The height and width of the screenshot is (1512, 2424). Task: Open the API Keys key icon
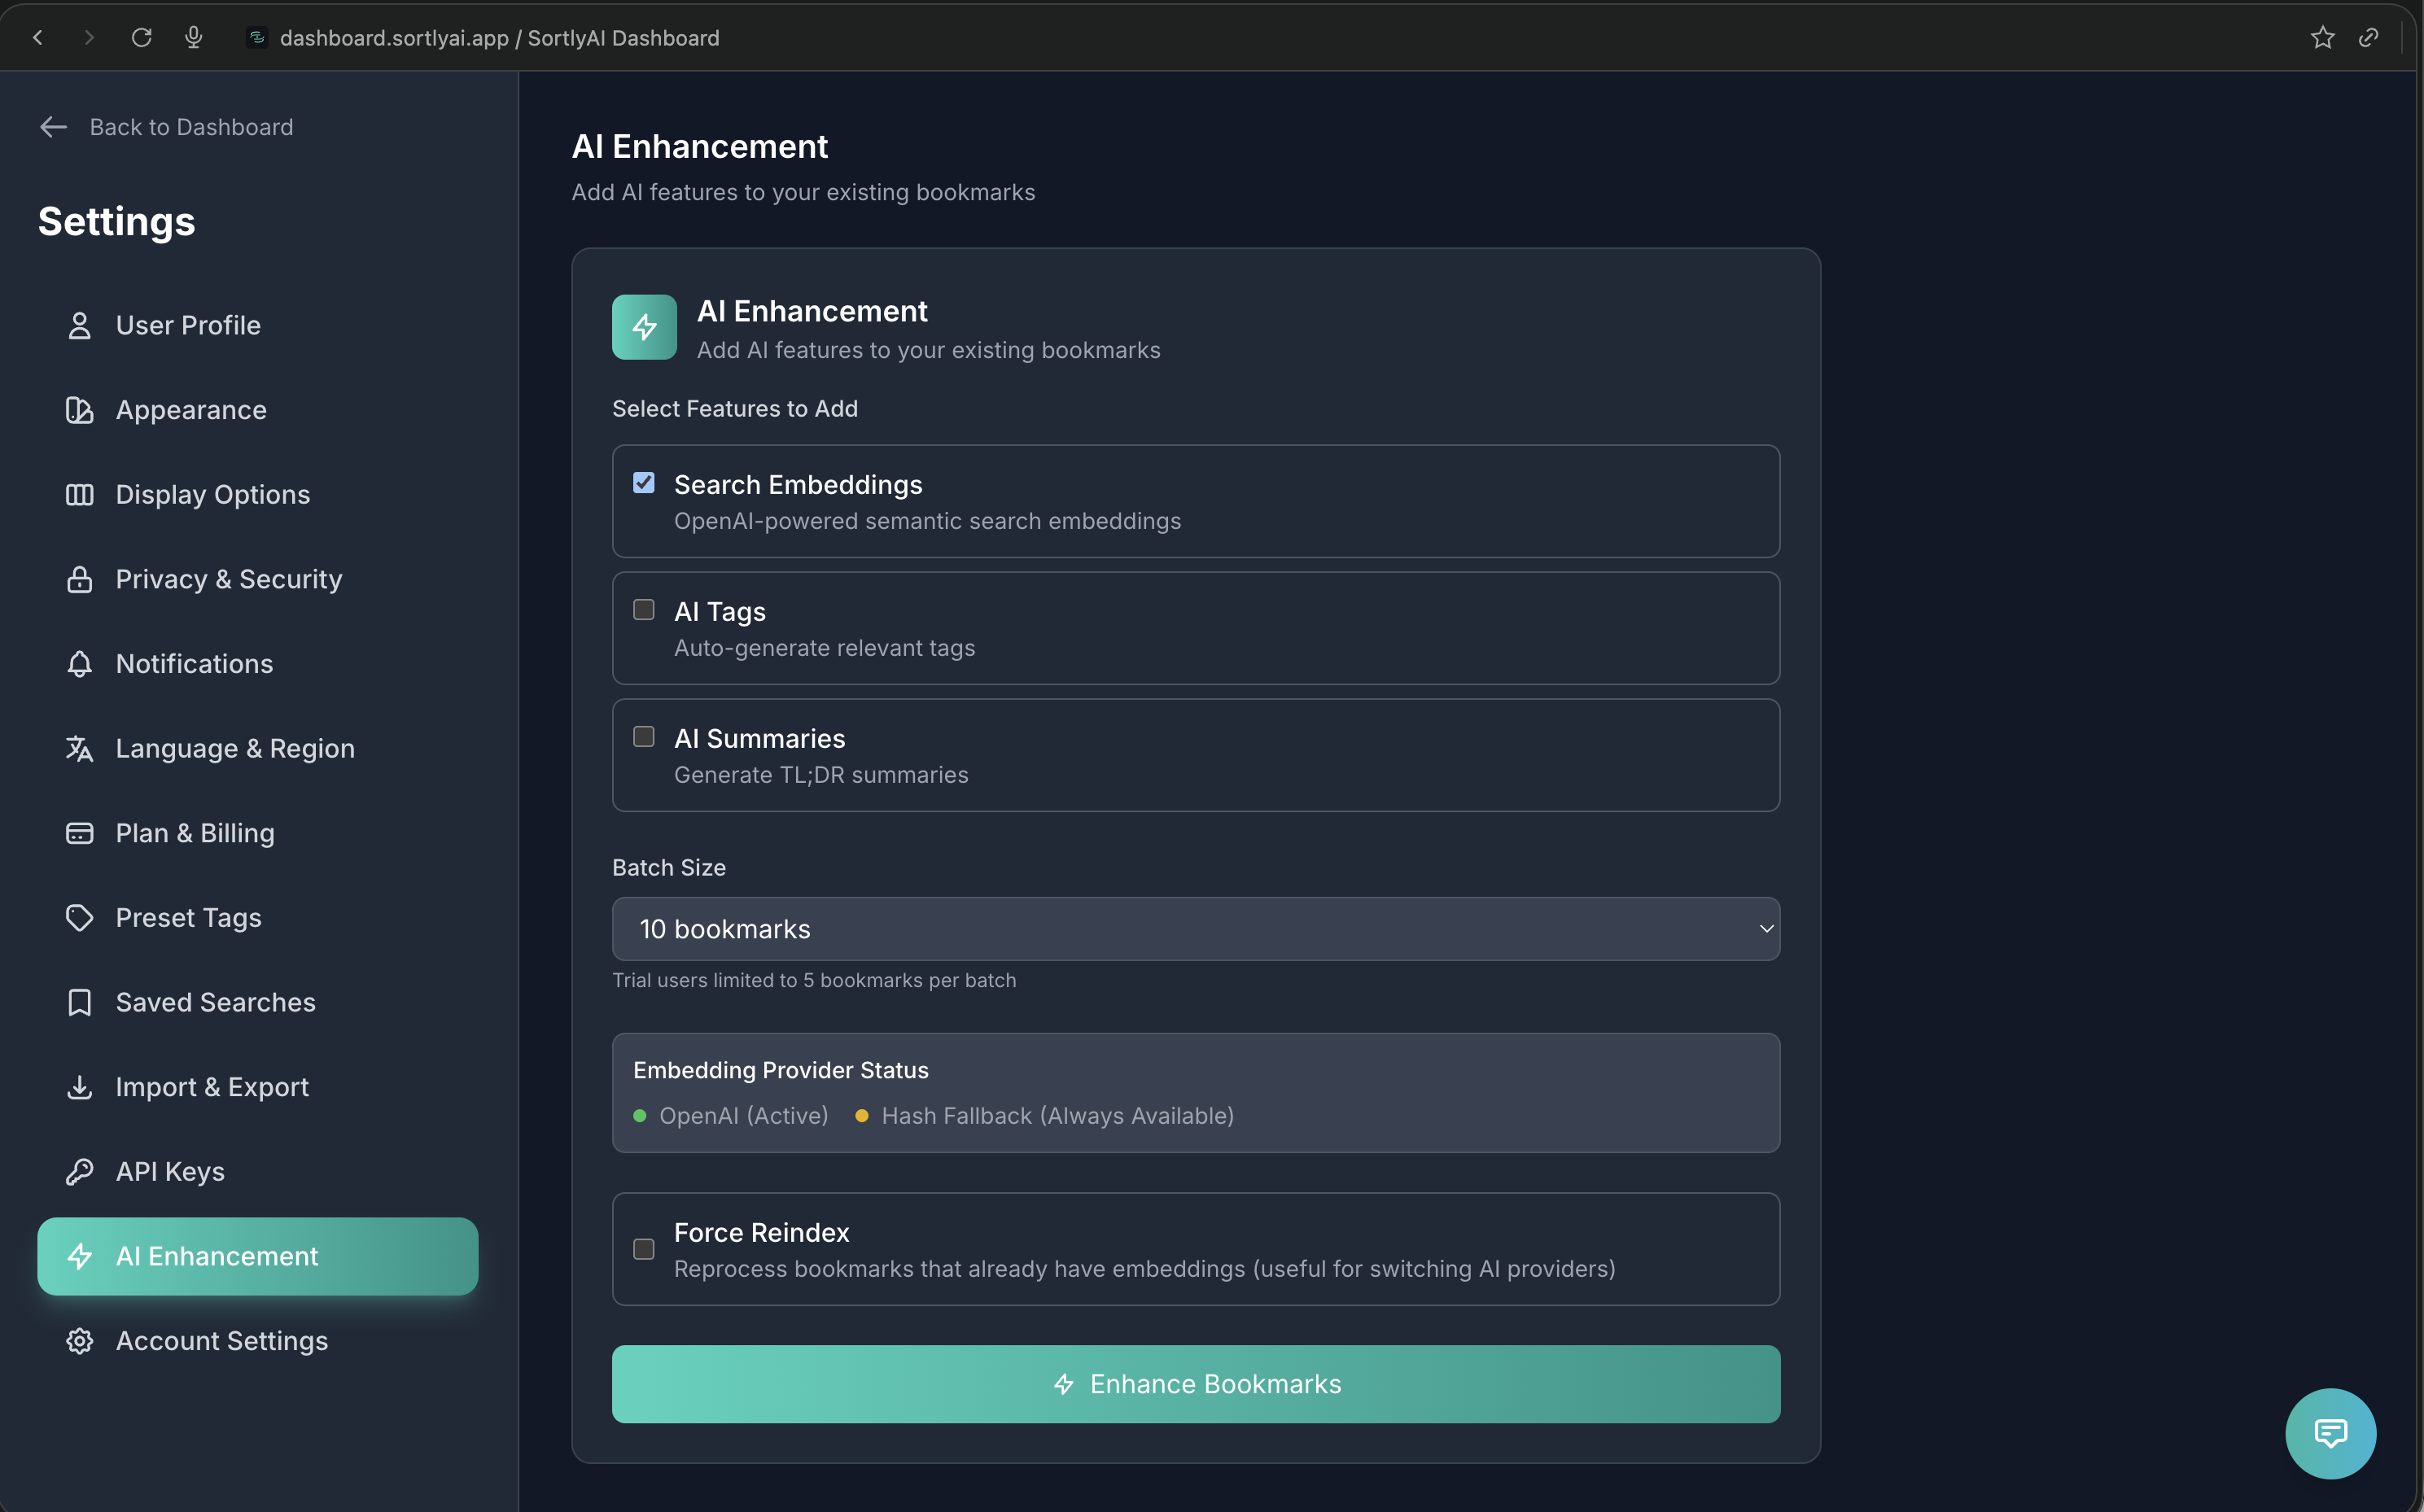click(x=80, y=1171)
